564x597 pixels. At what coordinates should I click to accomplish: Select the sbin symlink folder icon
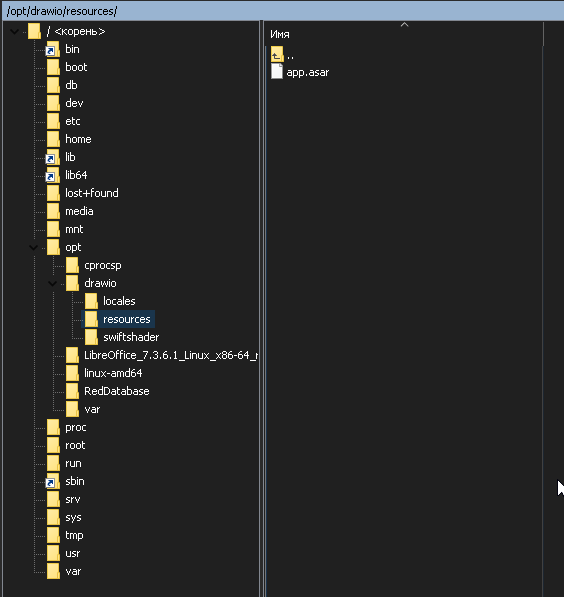click(x=53, y=482)
